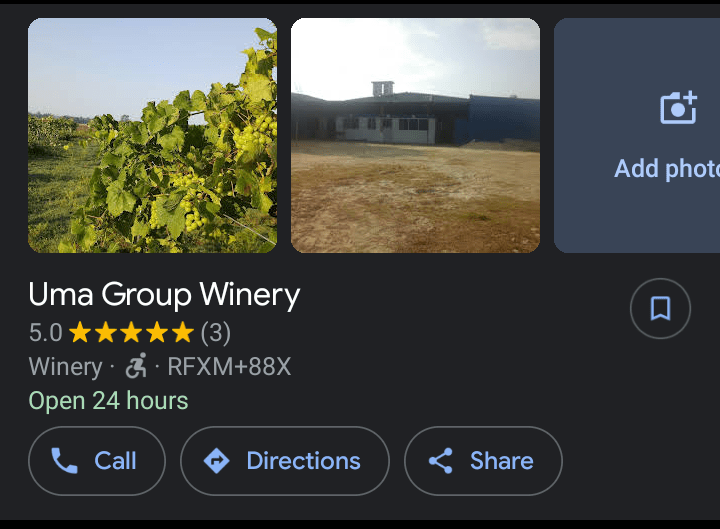
Task: Click the Directions button label
Action: (304, 461)
